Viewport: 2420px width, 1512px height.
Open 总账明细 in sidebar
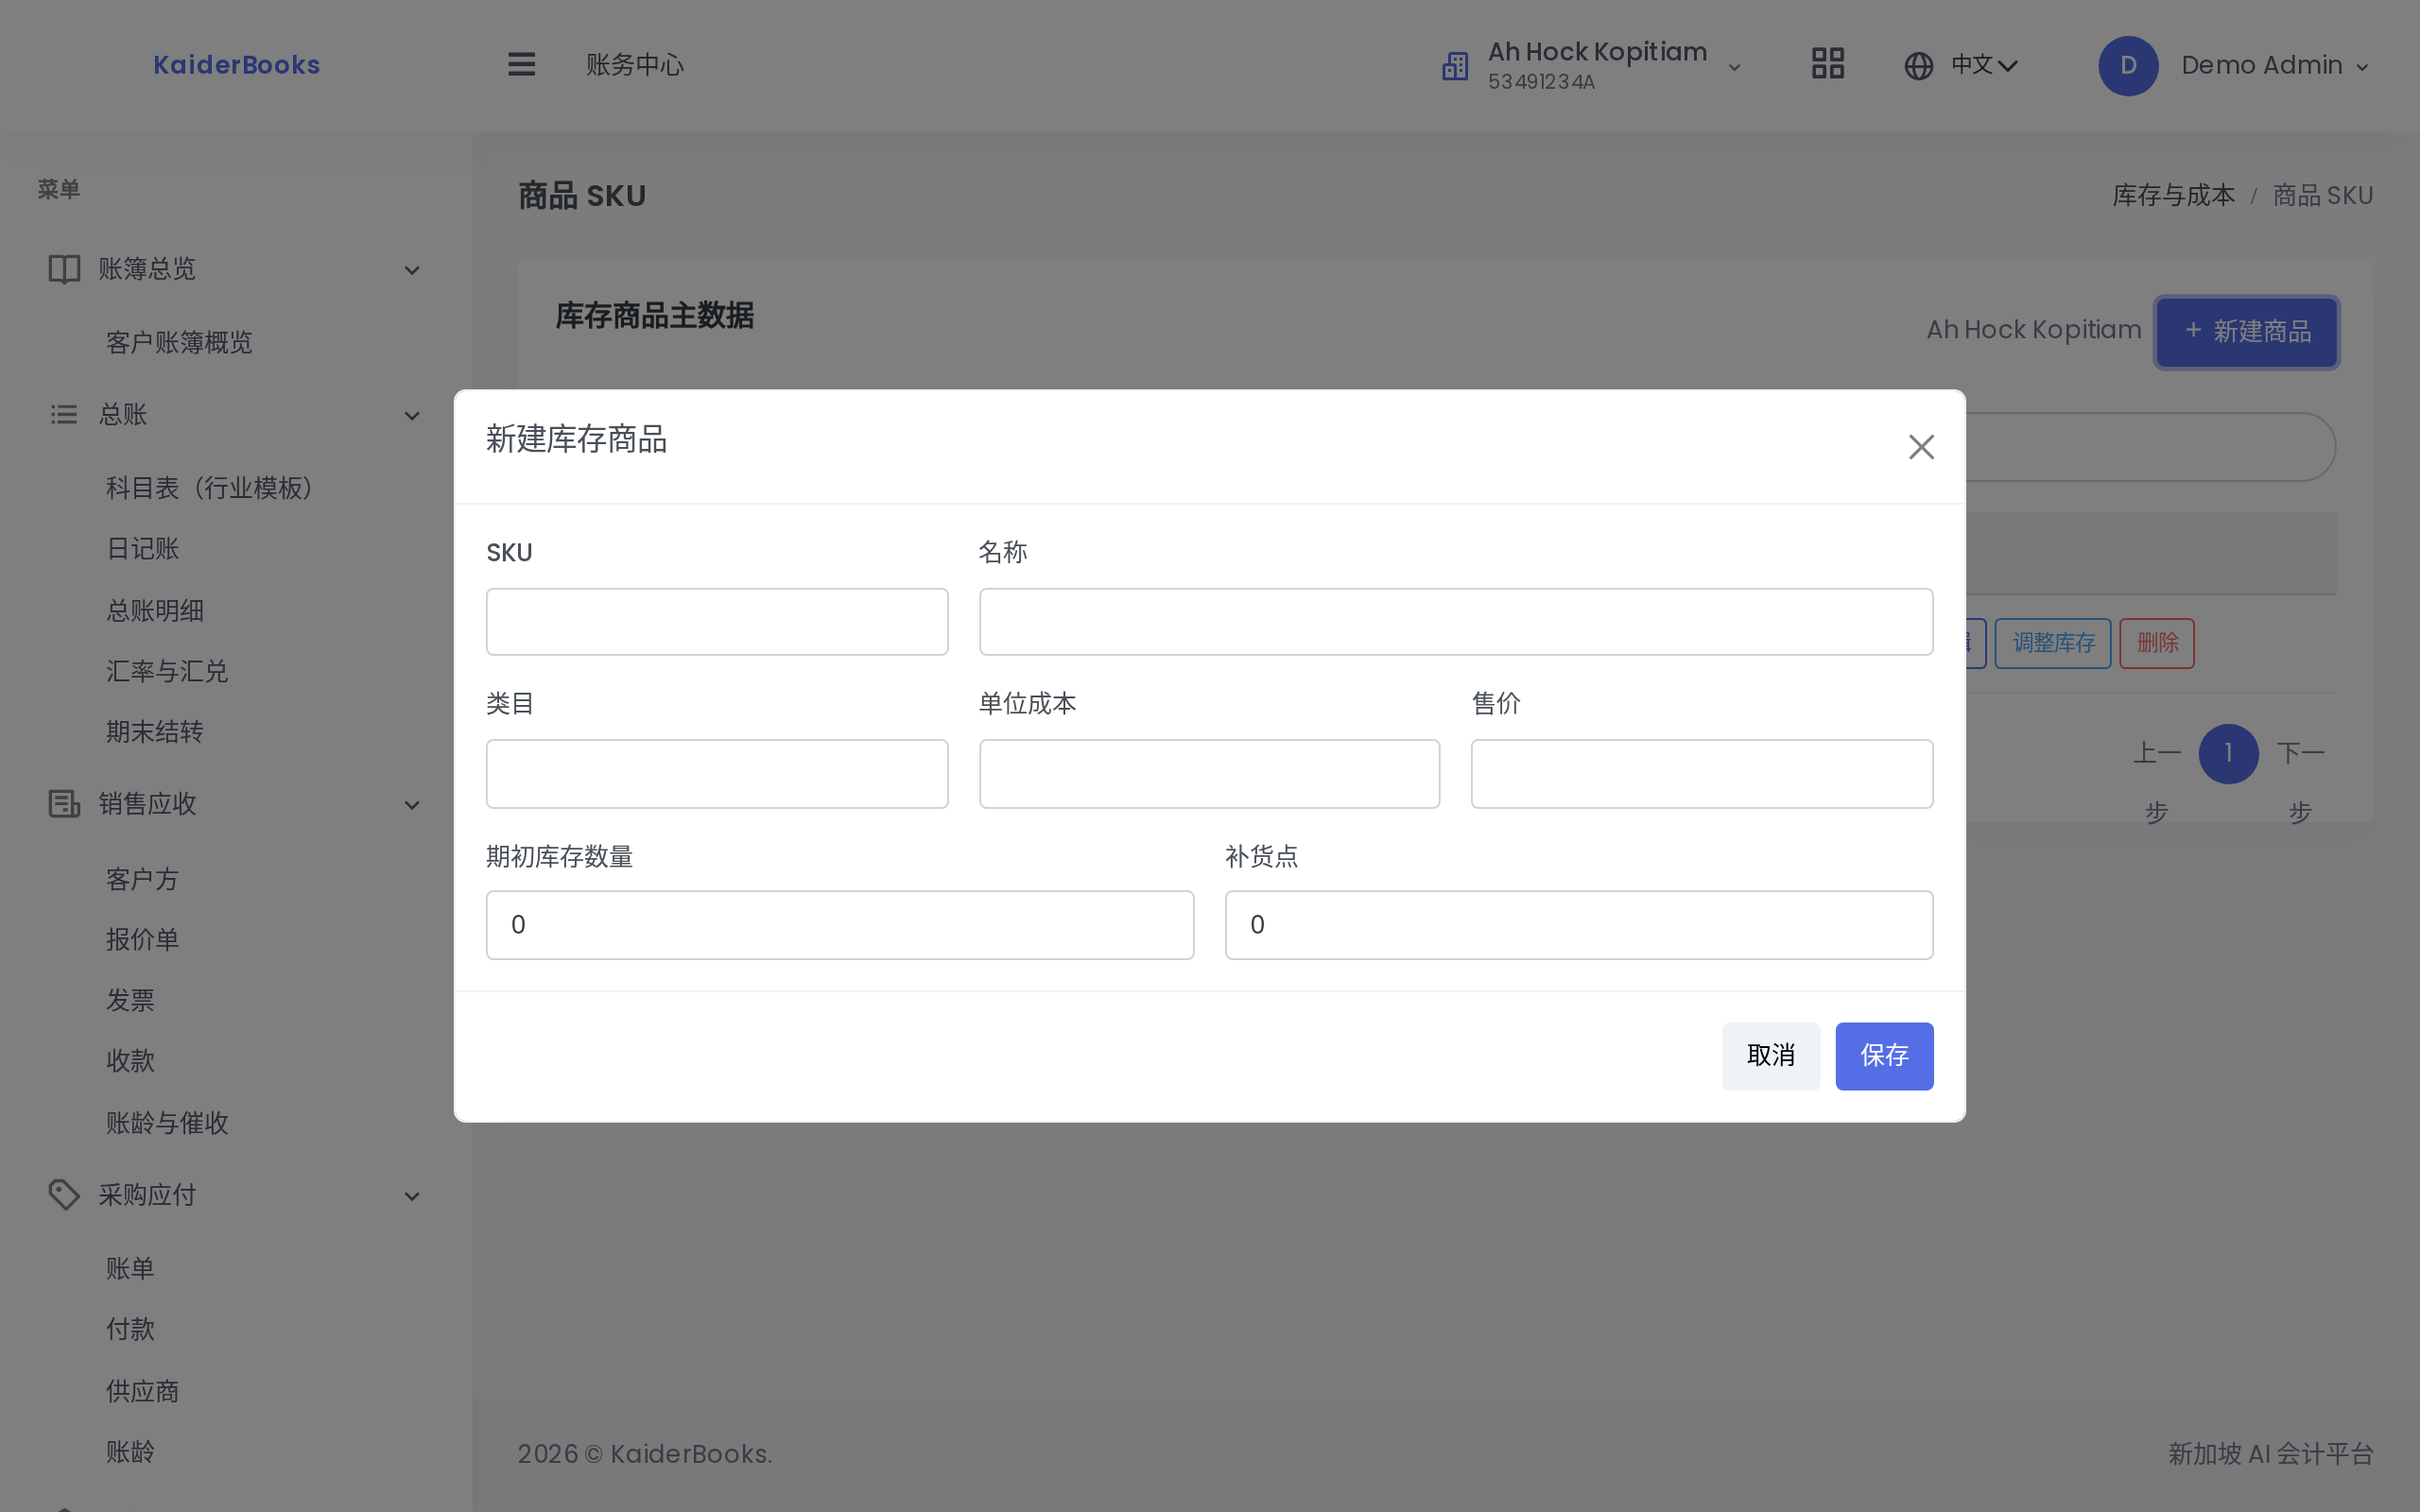coord(155,611)
